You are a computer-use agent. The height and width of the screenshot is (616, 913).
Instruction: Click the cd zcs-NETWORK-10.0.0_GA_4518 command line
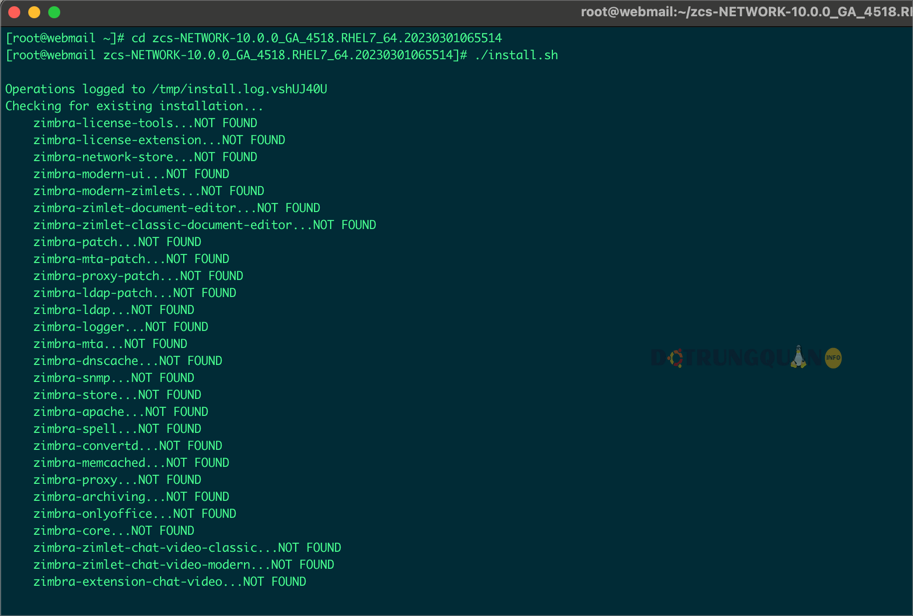pyautogui.click(x=253, y=38)
